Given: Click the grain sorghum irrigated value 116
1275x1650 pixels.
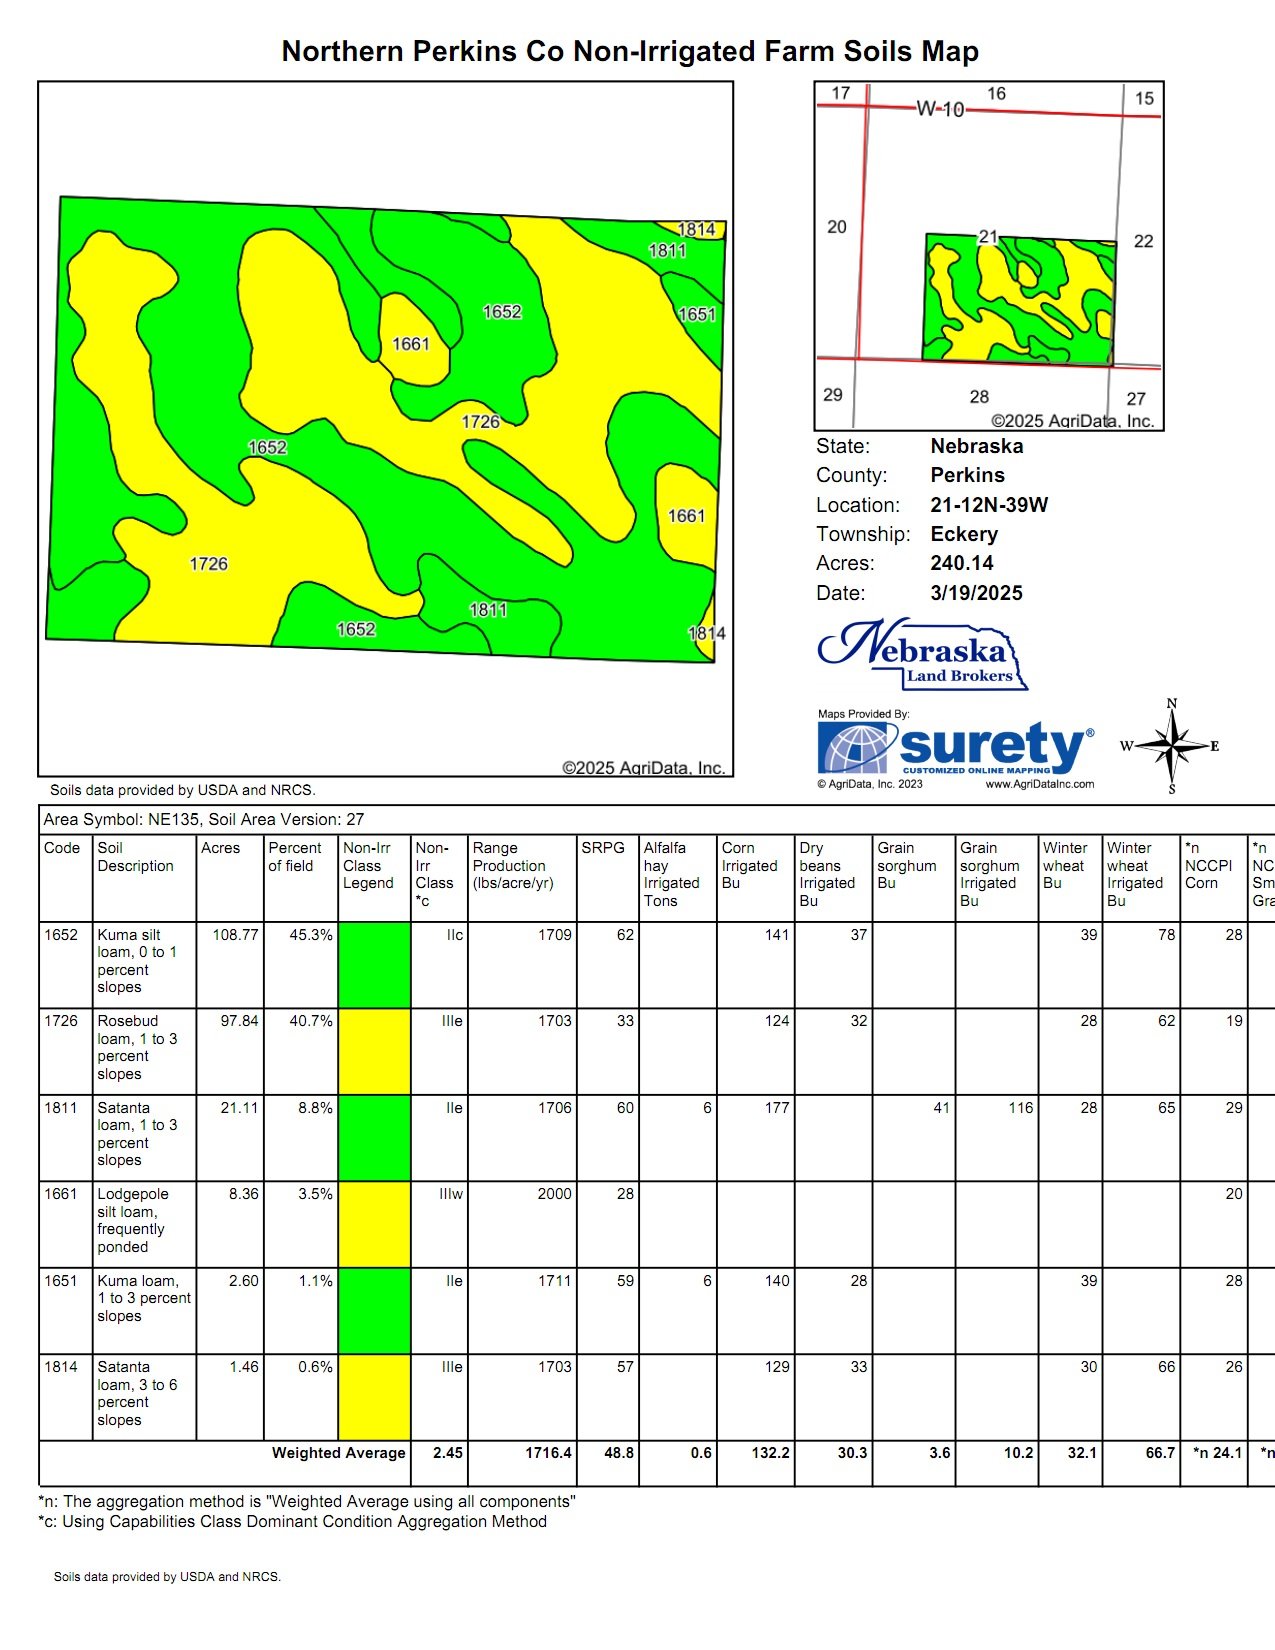Looking at the screenshot, I should [1021, 1108].
